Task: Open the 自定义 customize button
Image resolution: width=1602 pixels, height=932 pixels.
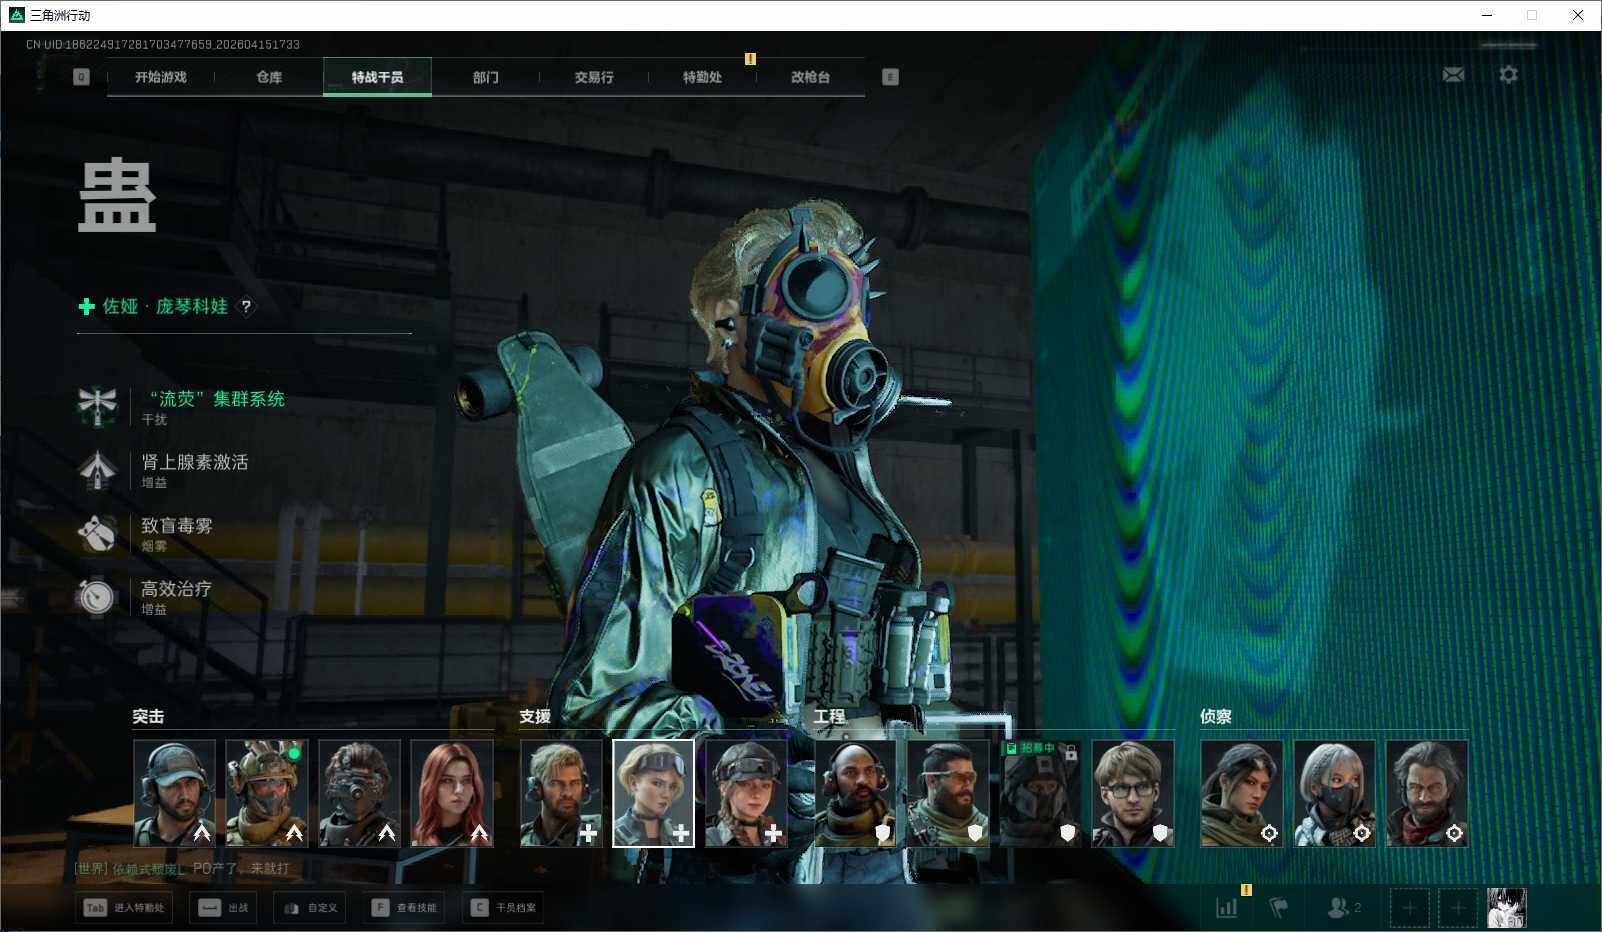Action: (x=310, y=908)
